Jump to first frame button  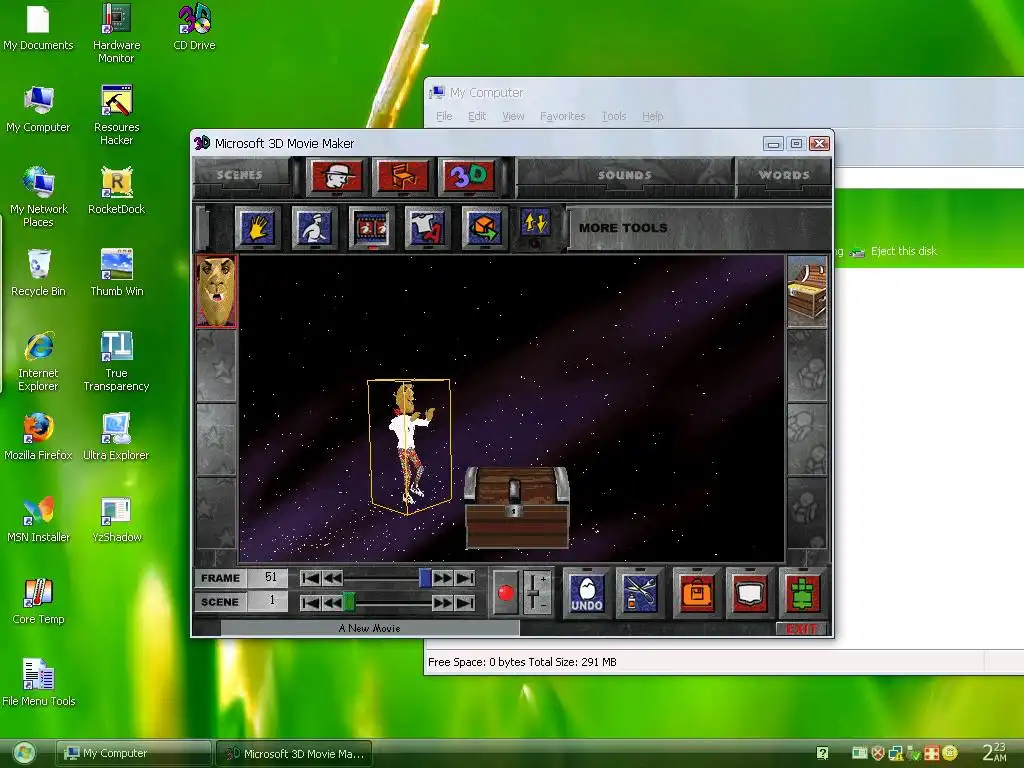[x=310, y=578]
